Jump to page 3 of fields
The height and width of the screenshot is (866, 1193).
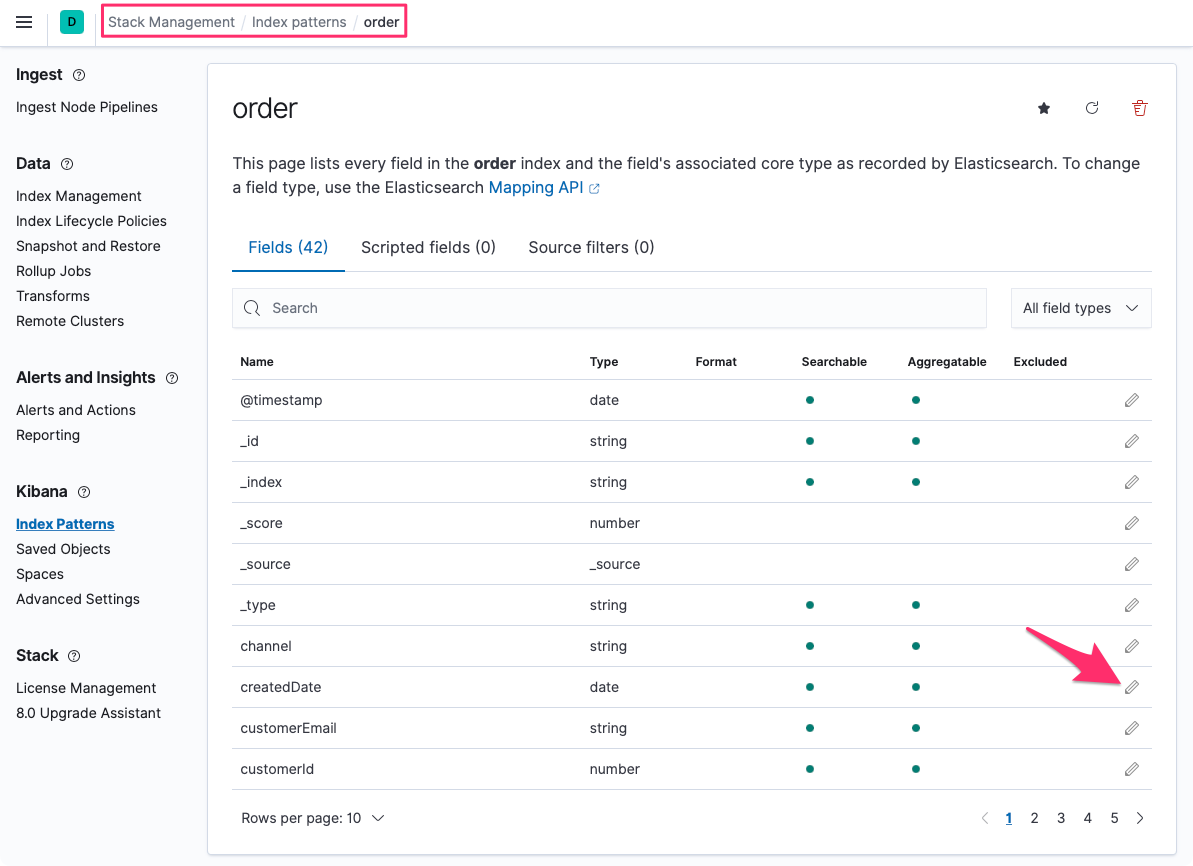click(x=1061, y=818)
